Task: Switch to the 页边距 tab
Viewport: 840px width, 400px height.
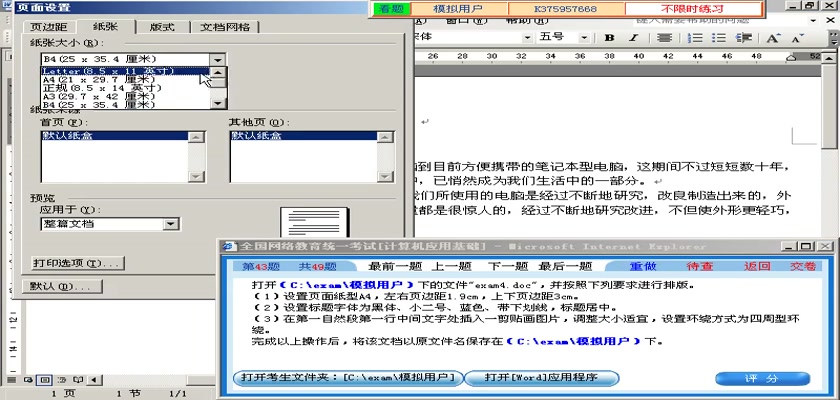Action: point(48,27)
